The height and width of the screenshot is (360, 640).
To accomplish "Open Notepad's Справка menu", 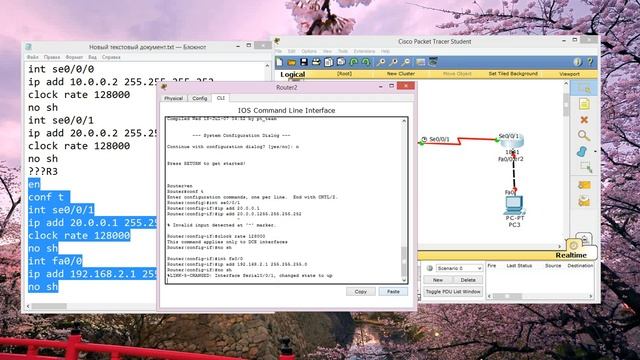I will click(x=111, y=57).
